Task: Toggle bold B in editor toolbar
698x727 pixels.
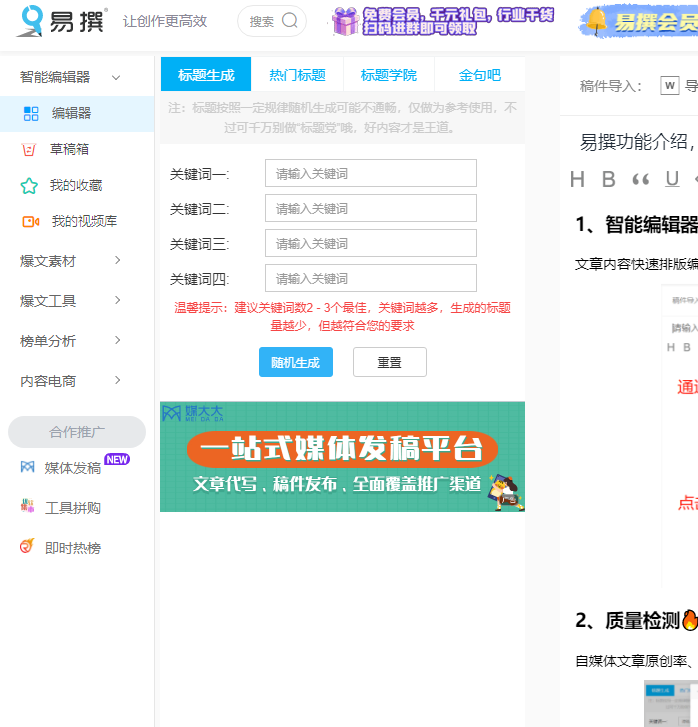Action: pos(608,179)
